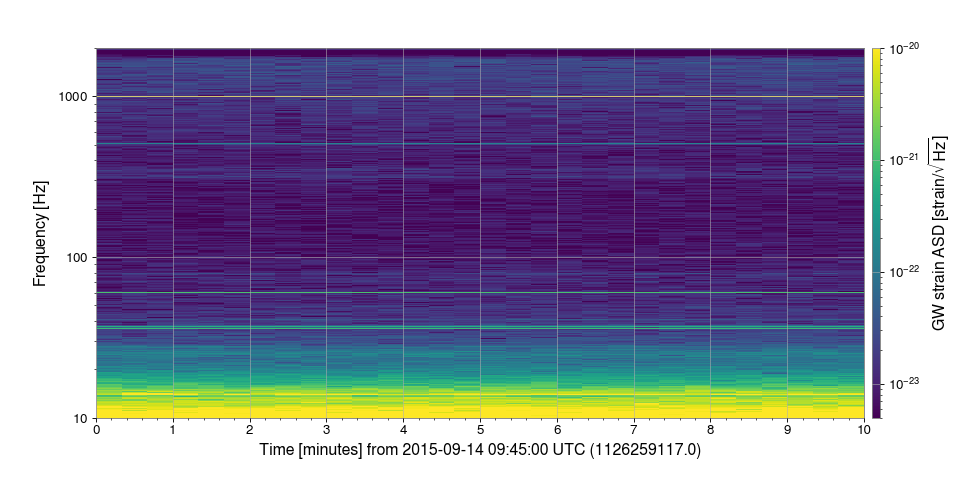
Task: Click the 7 minute tick label
Action: 634,430
